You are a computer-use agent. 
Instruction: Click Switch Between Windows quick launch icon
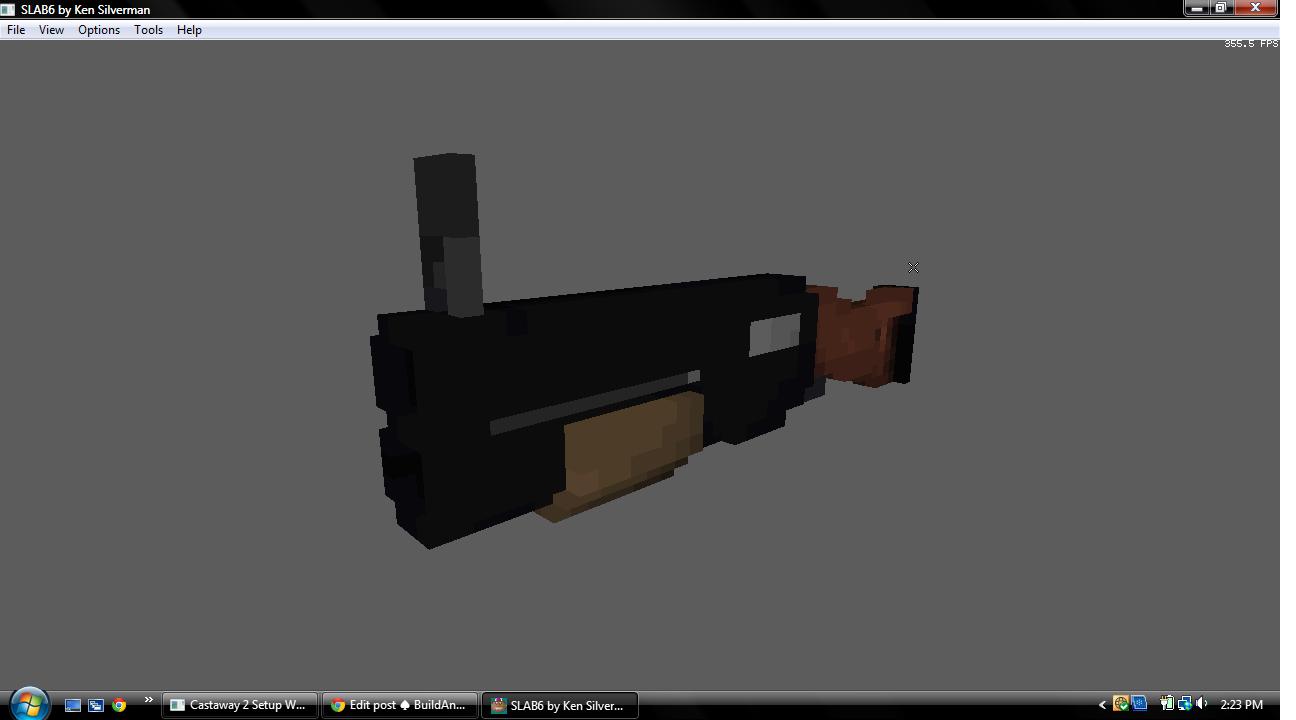tap(96, 705)
